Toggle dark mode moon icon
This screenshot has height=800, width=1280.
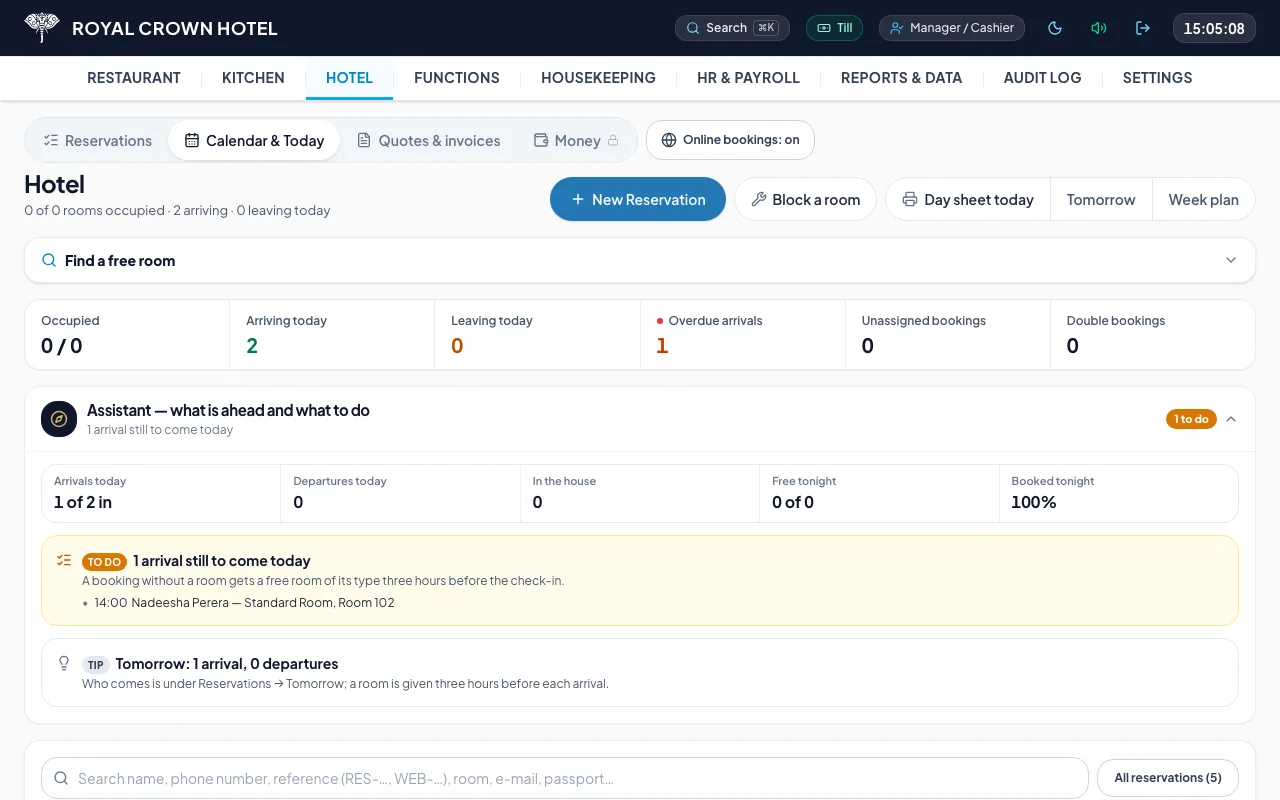1055,28
